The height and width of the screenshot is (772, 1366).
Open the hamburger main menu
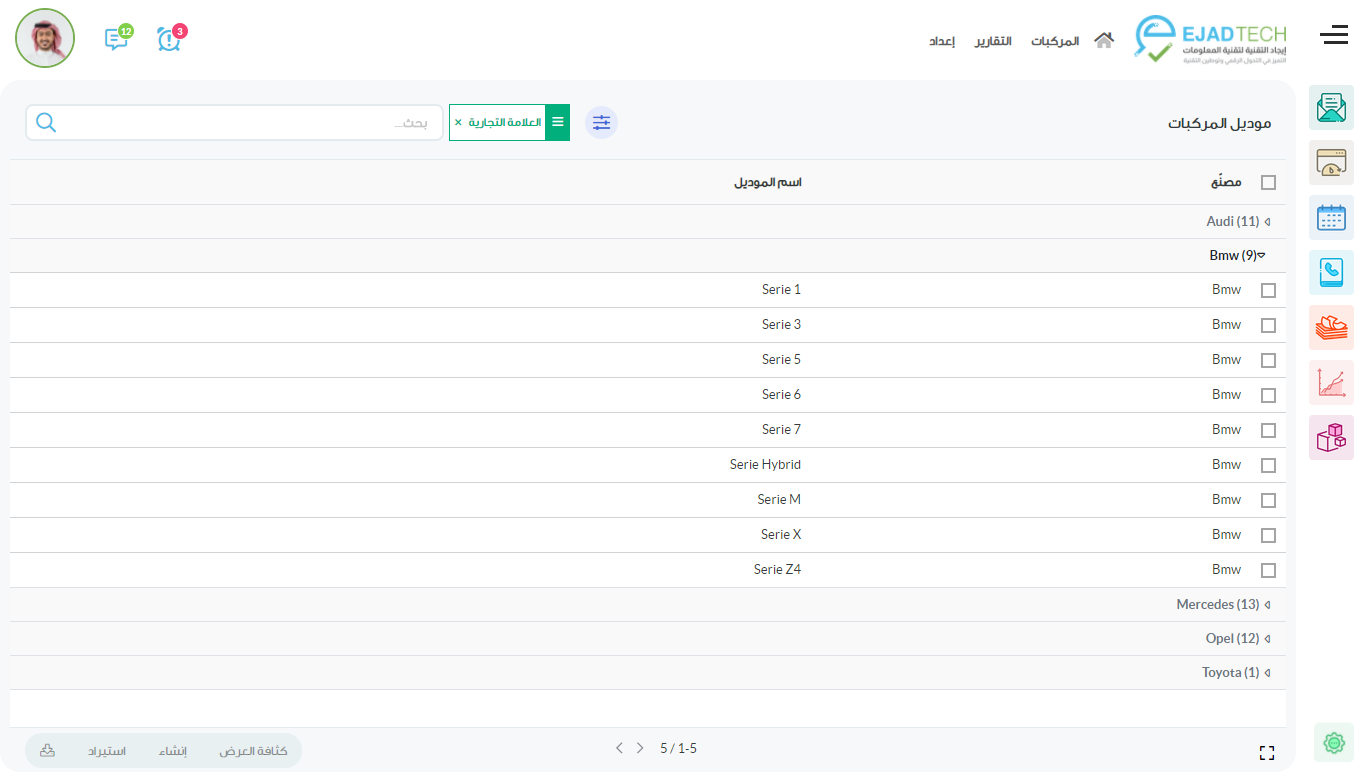pyautogui.click(x=1333, y=36)
